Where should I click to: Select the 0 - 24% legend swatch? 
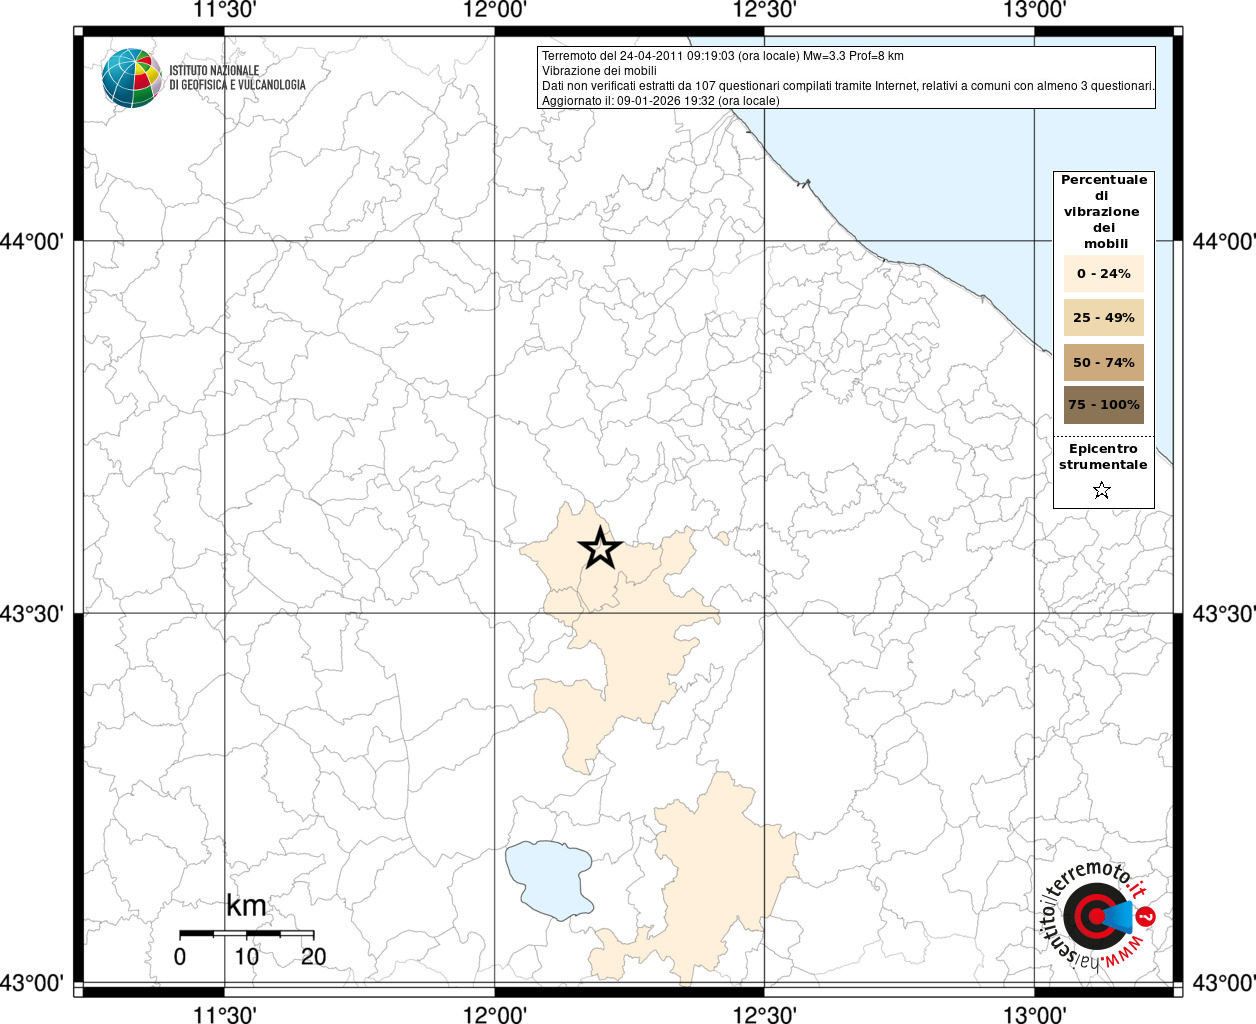[1104, 273]
